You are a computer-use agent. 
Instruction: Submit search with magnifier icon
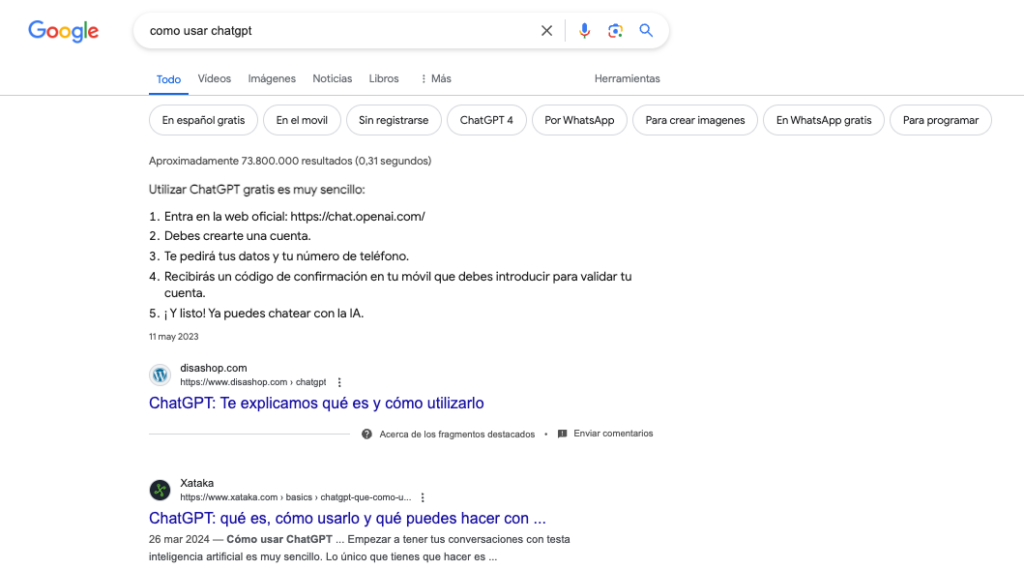646,30
